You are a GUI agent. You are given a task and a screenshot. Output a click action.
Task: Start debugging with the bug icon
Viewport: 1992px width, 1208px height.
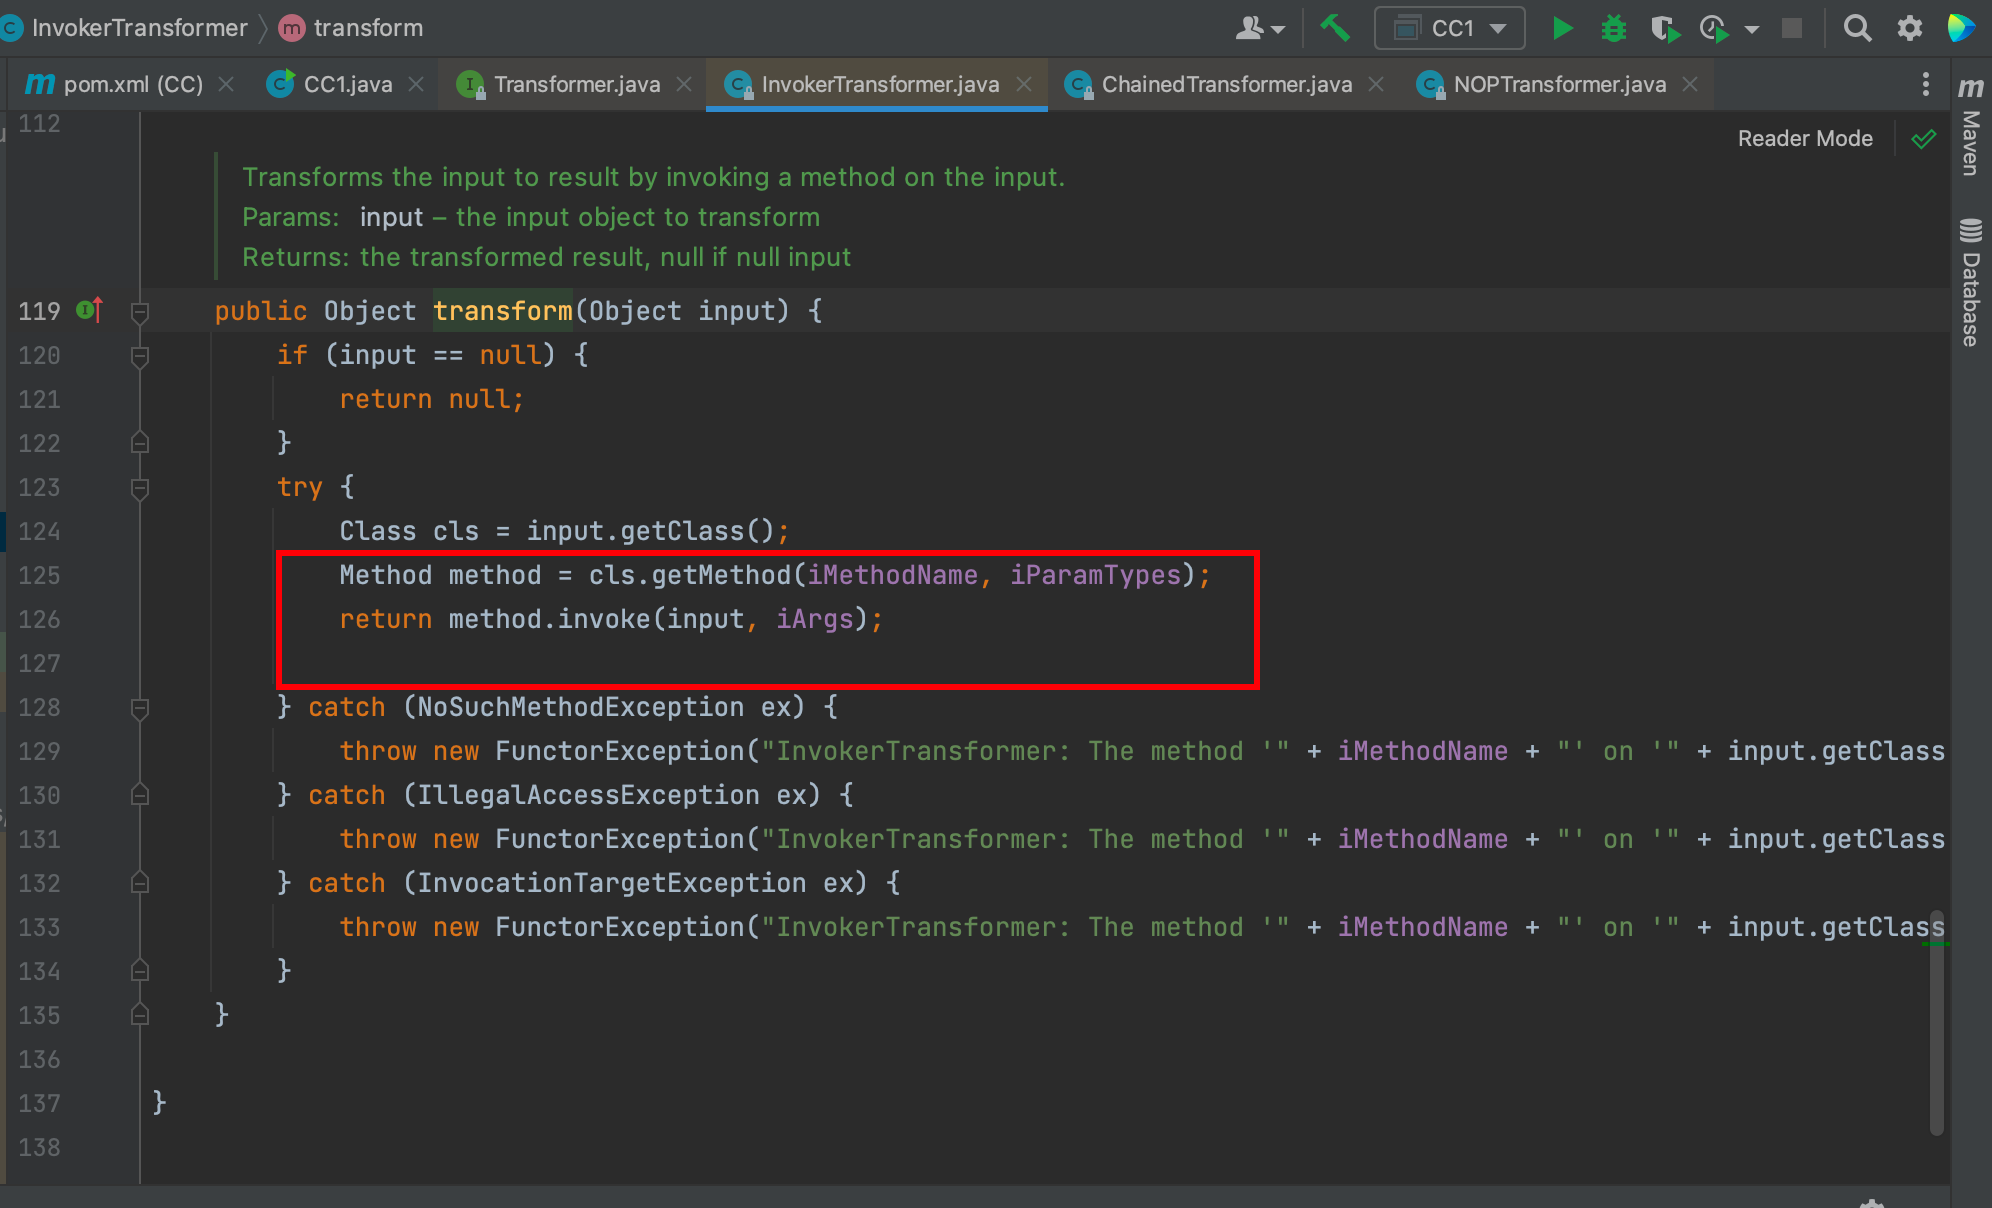[x=1614, y=28]
